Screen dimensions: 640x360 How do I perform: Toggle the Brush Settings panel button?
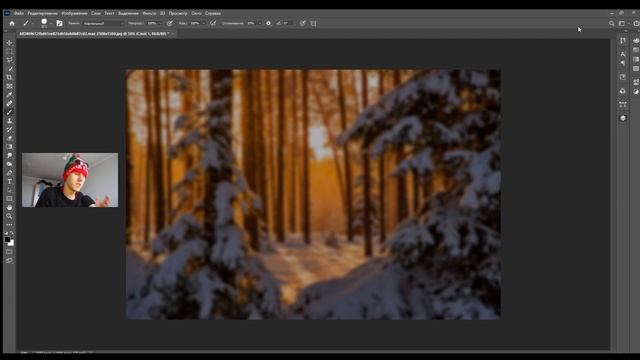pos(60,23)
